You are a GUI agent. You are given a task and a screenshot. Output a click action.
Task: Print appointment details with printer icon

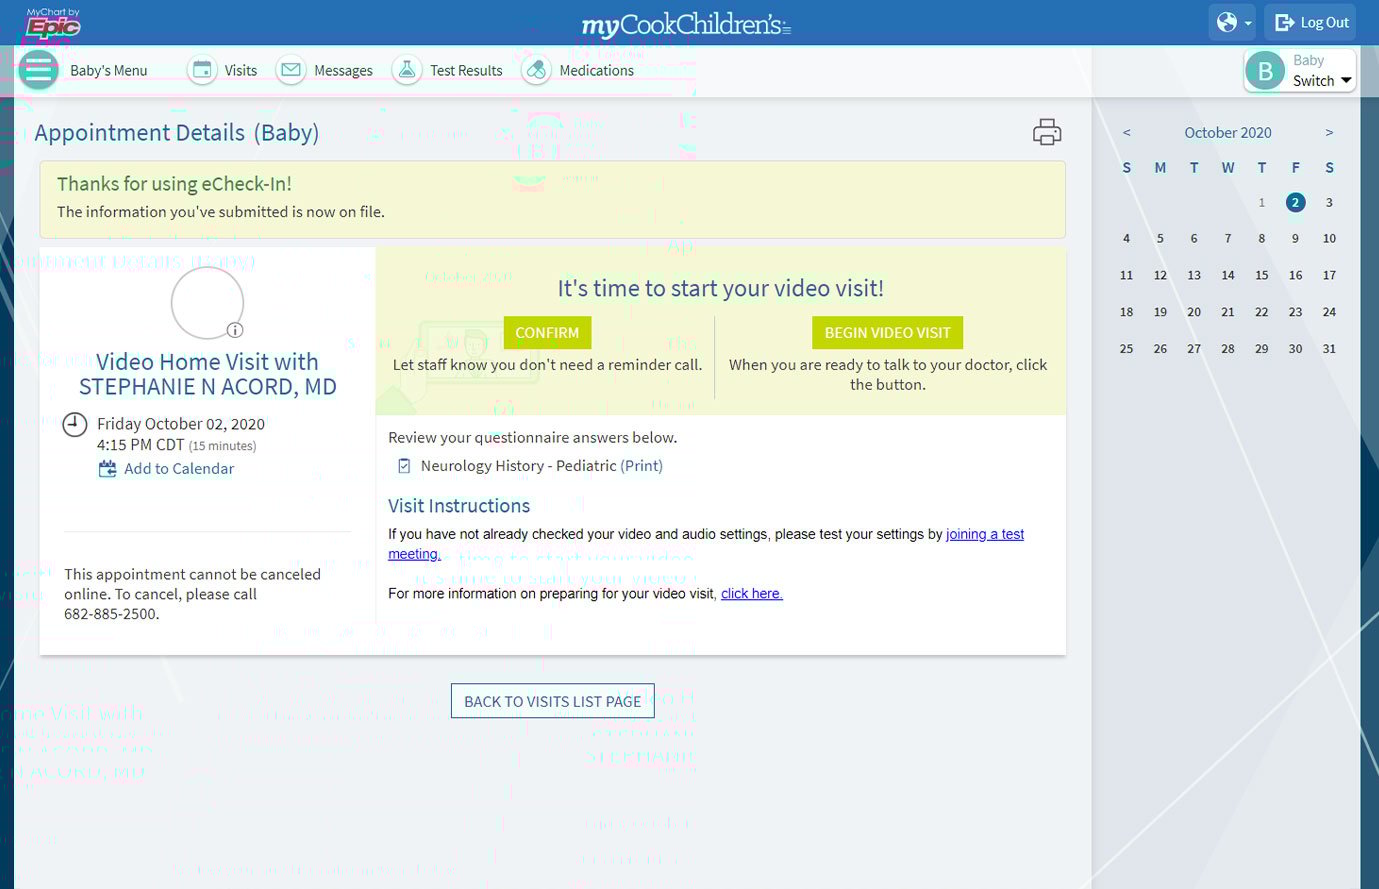tap(1046, 132)
